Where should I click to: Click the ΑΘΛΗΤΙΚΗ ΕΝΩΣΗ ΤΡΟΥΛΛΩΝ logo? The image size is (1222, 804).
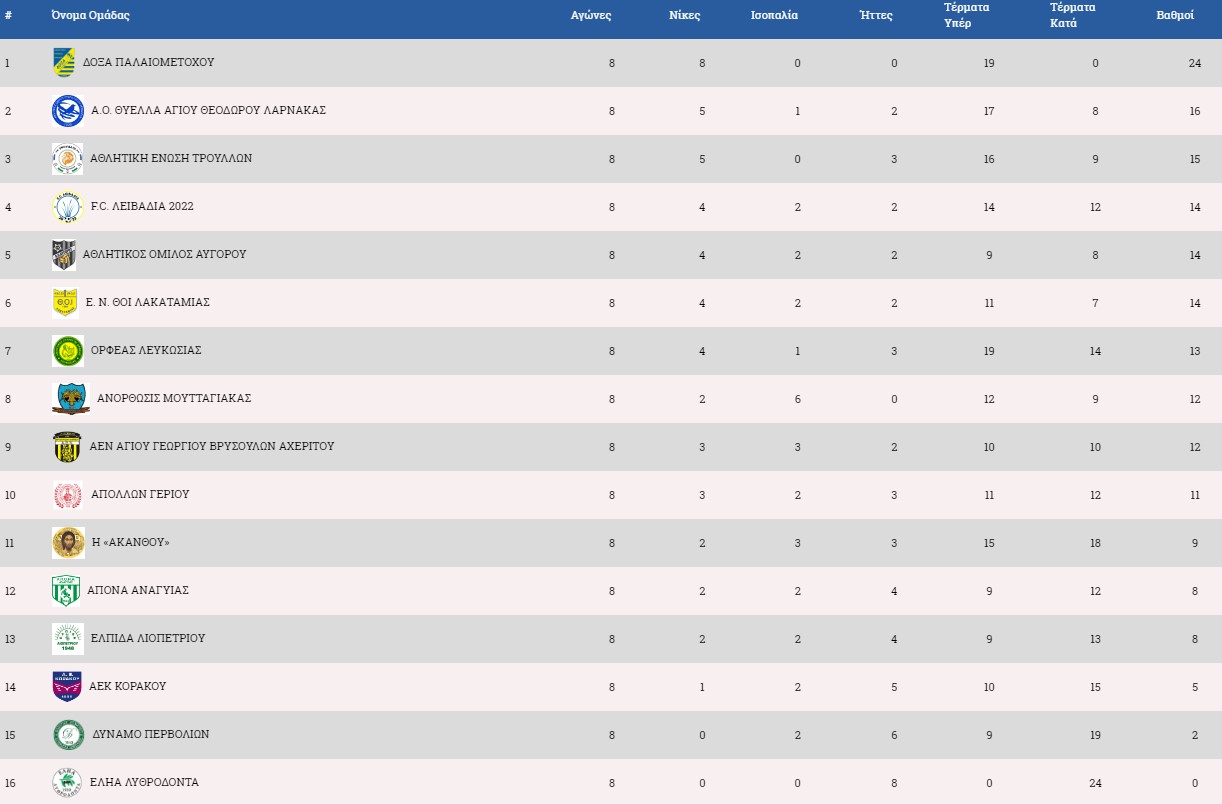coord(68,158)
